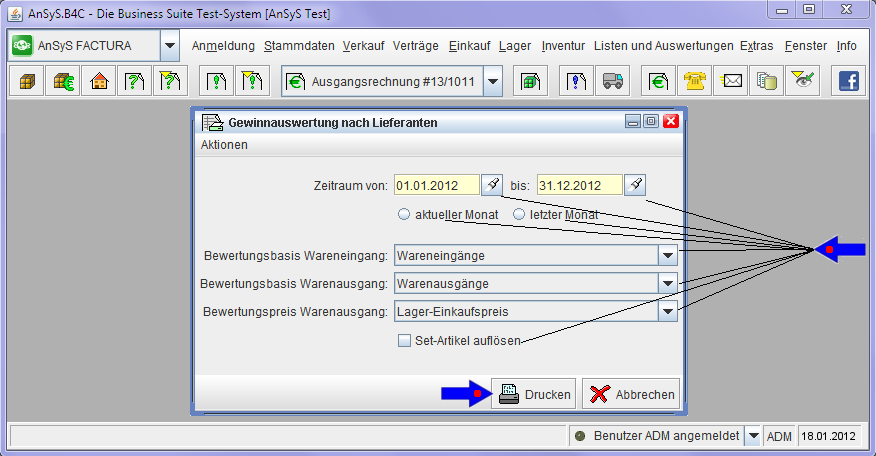This screenshot has width=876, height=456.
Task: Click the Drucken button
Action: 534,394
